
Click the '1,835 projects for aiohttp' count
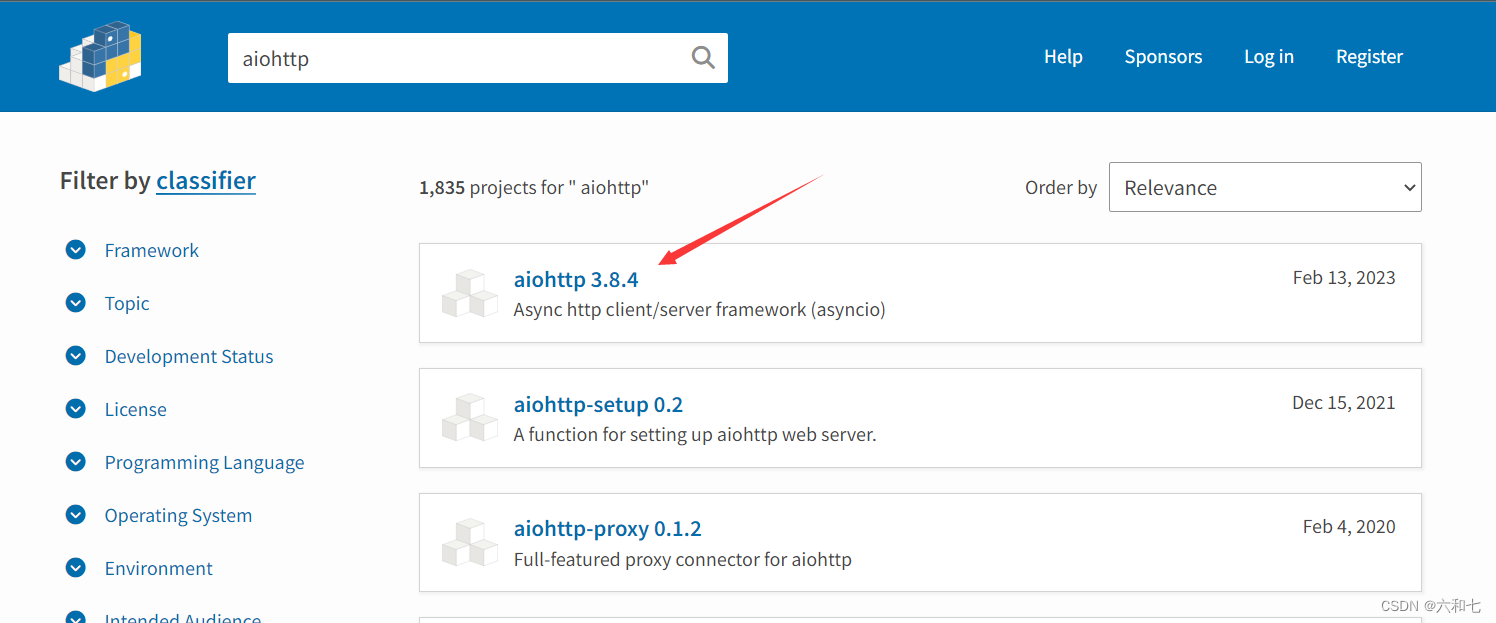point(534,187)
